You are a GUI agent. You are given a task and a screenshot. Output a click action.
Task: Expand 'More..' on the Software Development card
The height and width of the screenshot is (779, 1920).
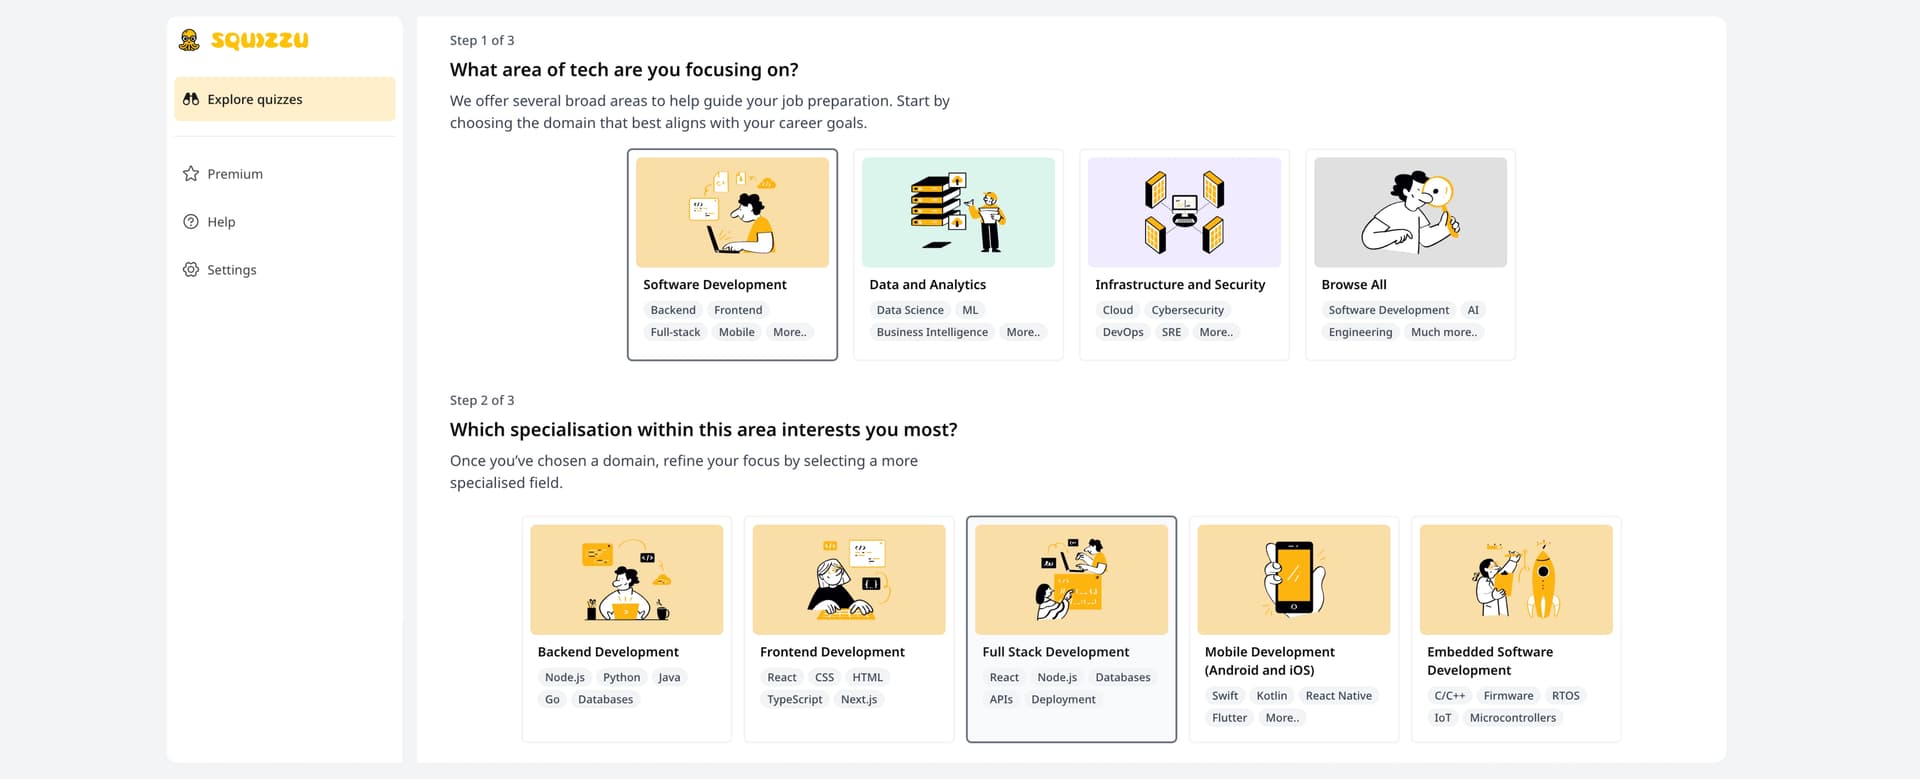[789, 332]
